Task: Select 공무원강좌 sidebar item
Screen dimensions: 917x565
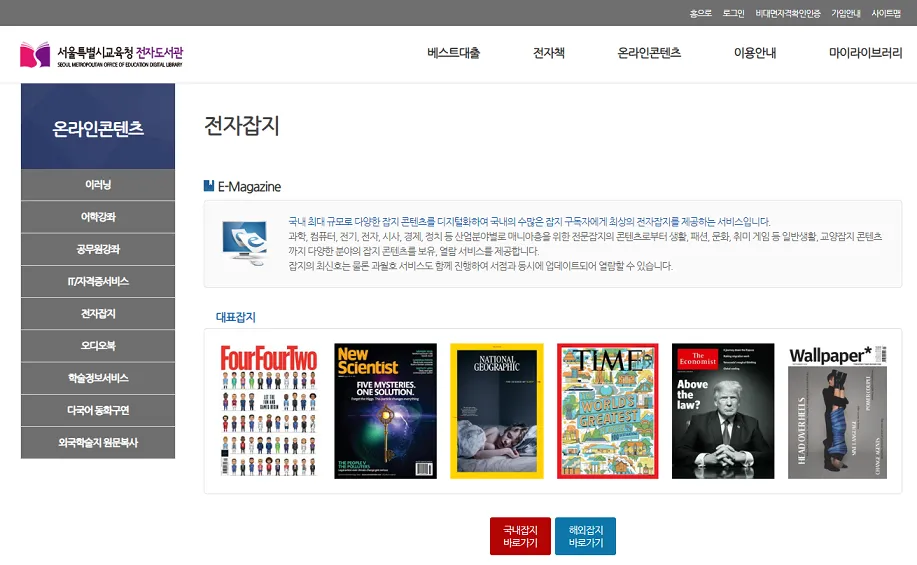Action: click(98, 249)
